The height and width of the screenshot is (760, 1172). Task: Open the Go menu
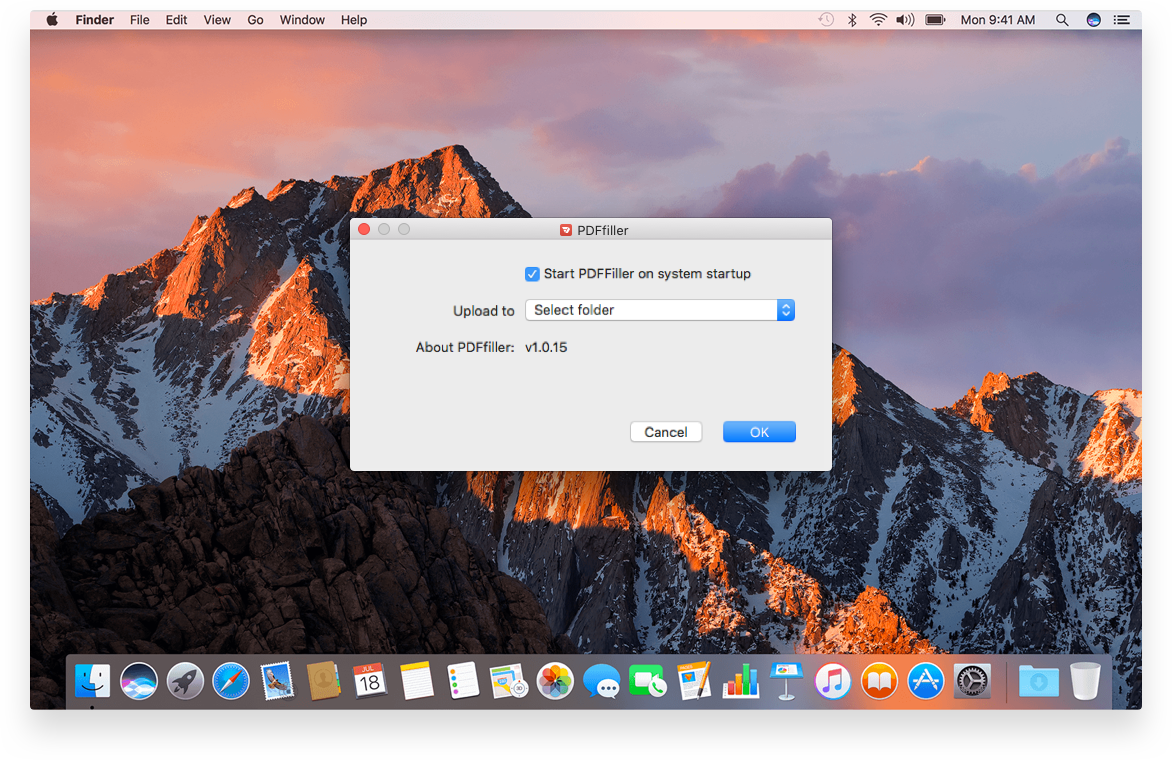pyautogui.click(x=256, y=20)
